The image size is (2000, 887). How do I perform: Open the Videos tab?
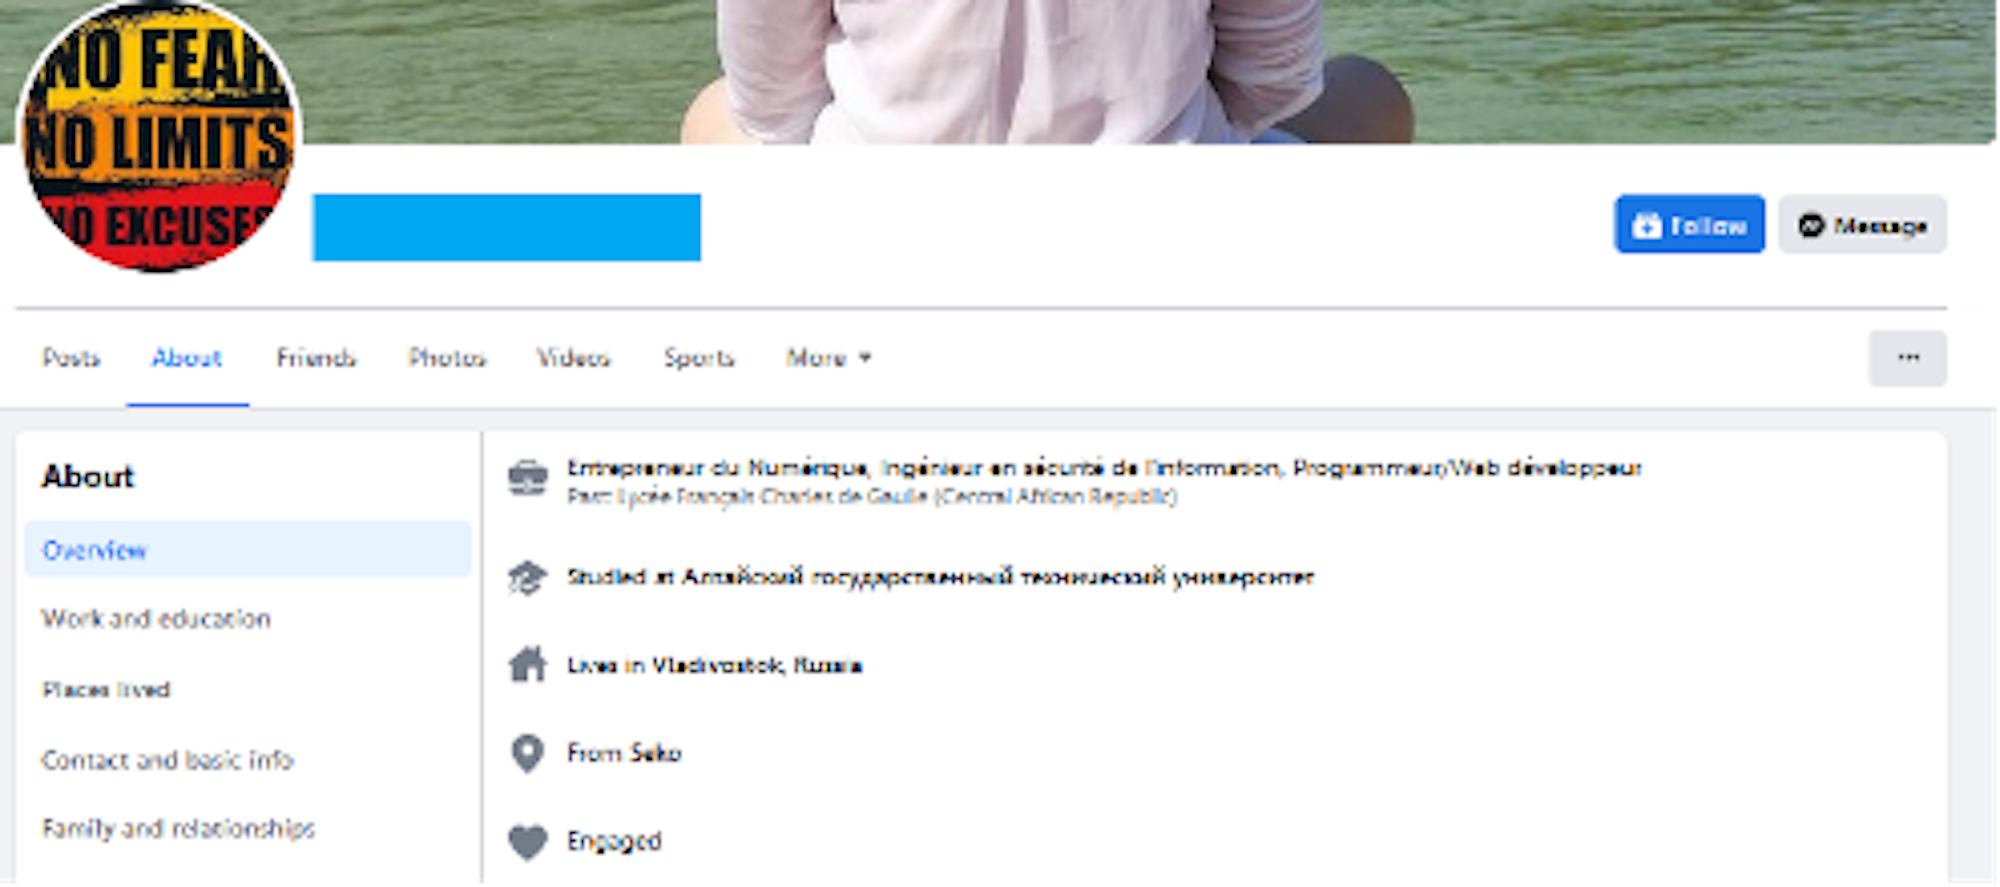pyautogui.click(x=573, y=358)
